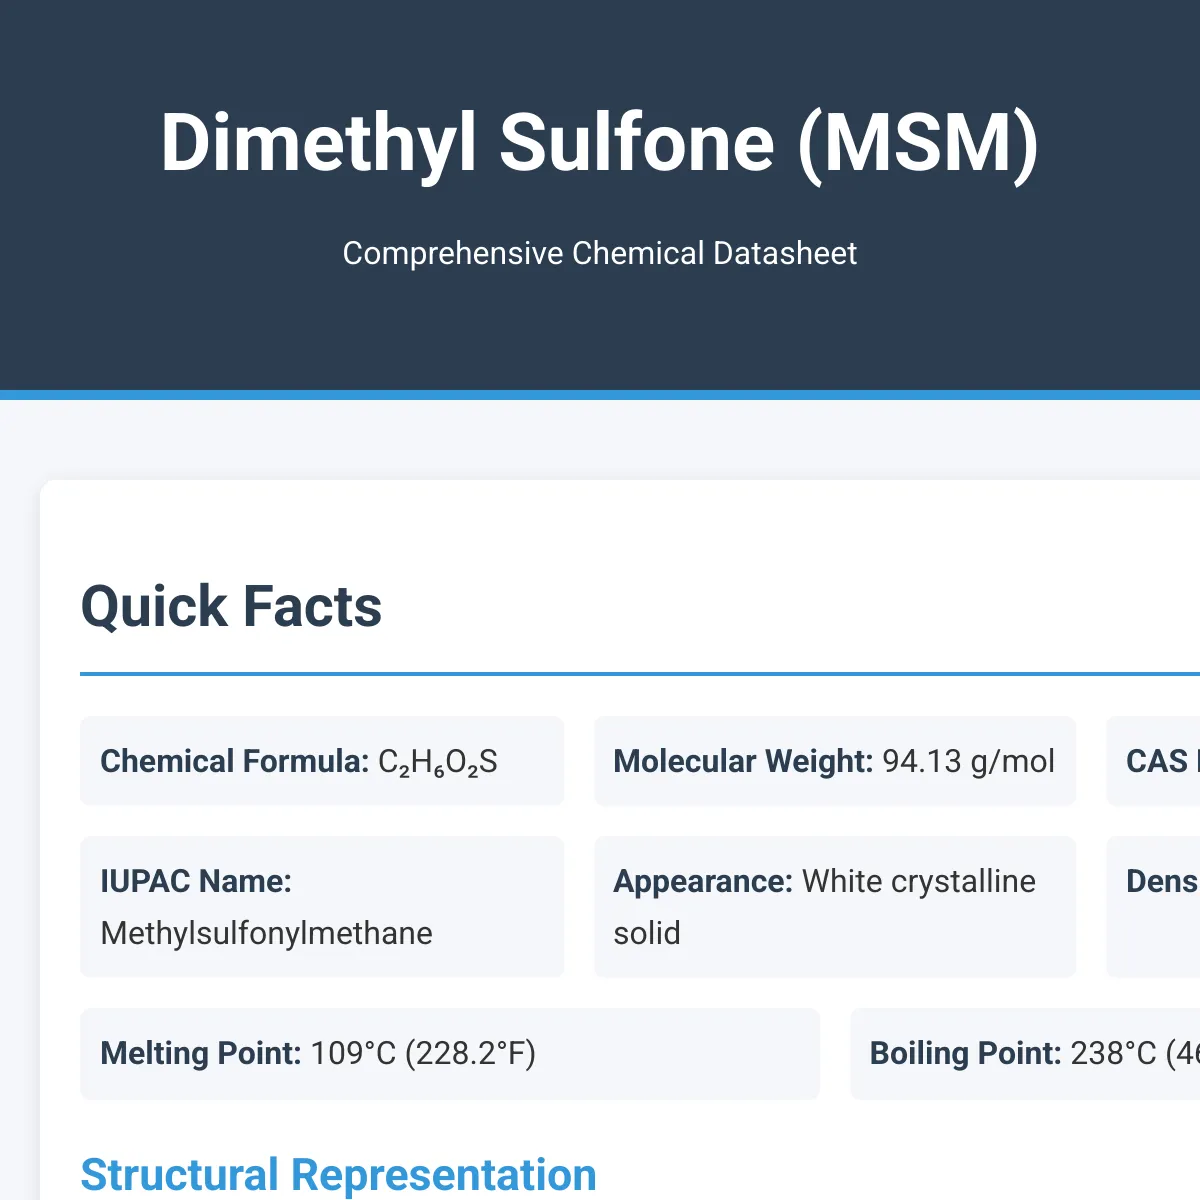Image resolution: width=1200 pixels, height=1200 pixels.
Task: Click the Comprehensive Chemical Datasheet subtitle
Action: click(600, 253)
